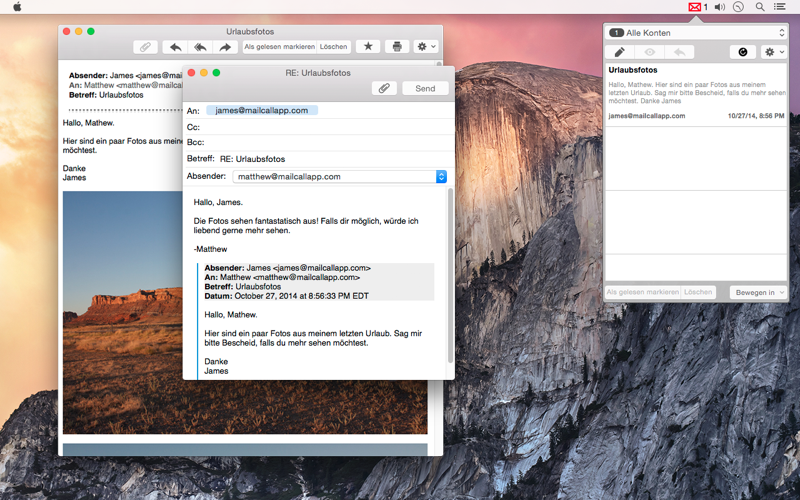Print the Urlaubsfotos email
The width and height of the screenshot is (800, 500).
click(397, 46)
